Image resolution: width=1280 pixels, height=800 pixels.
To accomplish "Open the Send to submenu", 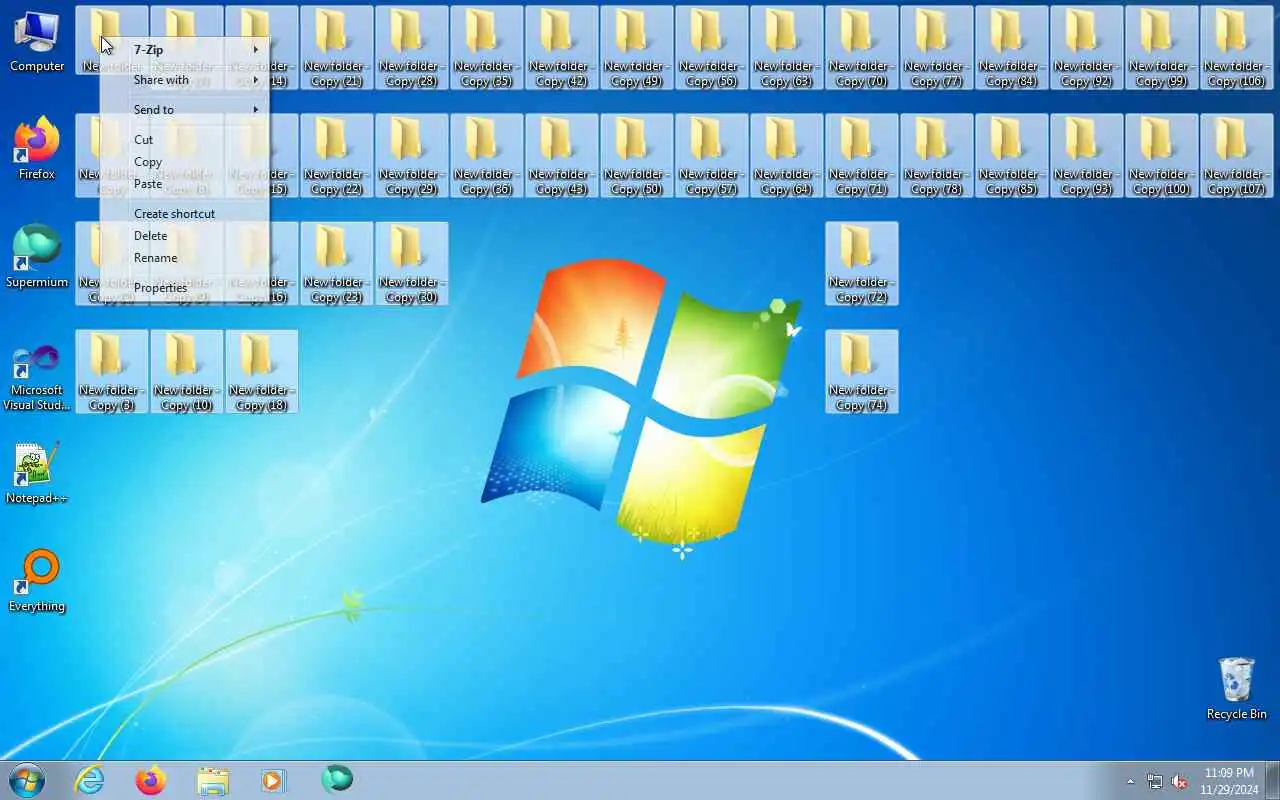I will tap(185, 110).
